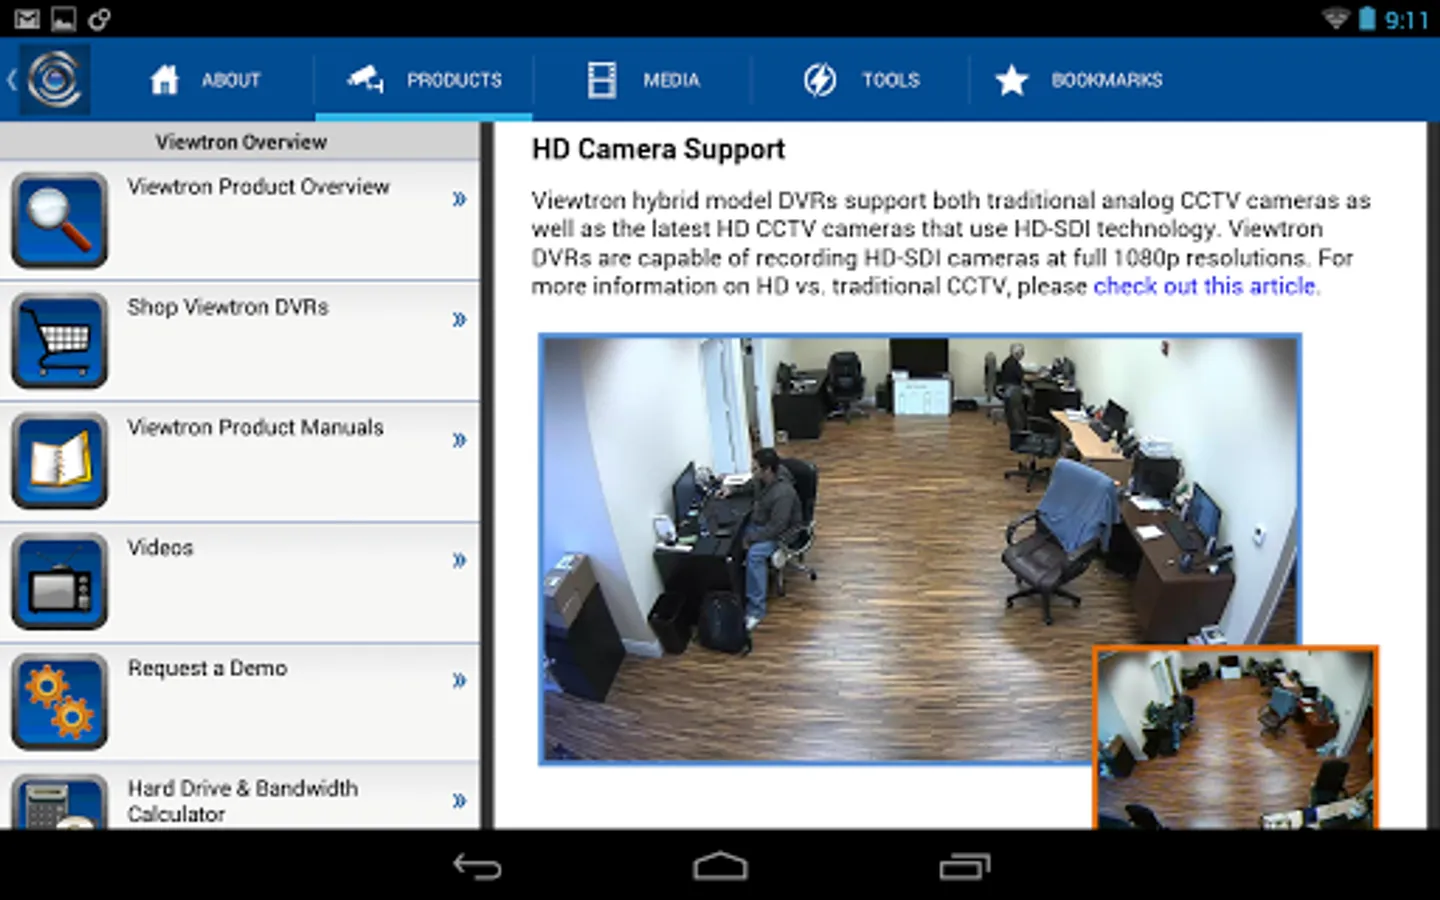Tap the Android back navigation button
Screen dimensions: 1440x900
point(477,866)
